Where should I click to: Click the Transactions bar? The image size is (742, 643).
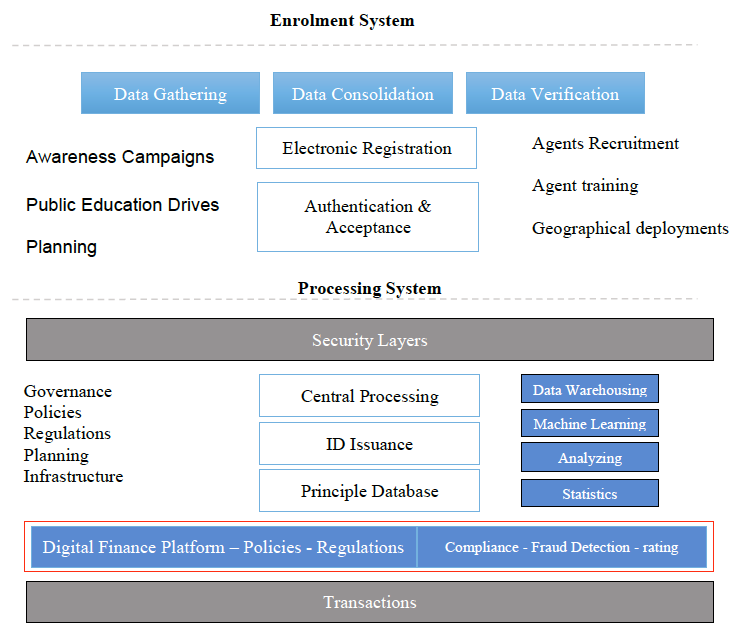[x=370, y=602]
